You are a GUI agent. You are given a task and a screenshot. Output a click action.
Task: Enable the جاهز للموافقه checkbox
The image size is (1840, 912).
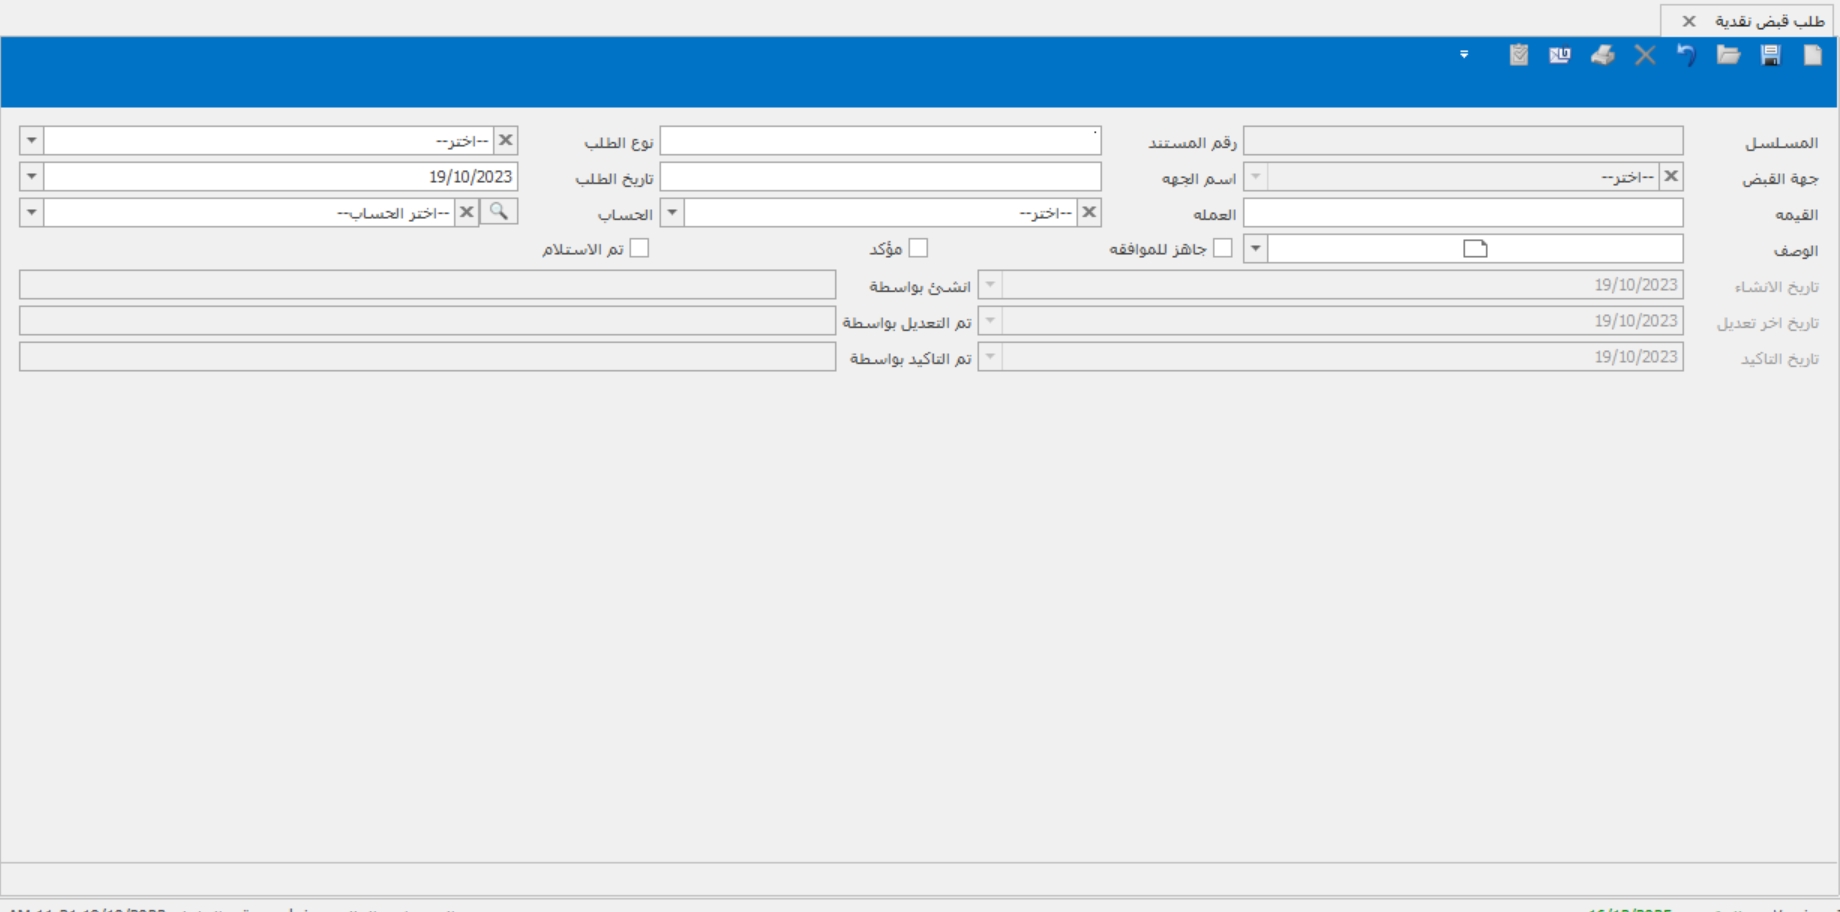(x=1222, y=249)
